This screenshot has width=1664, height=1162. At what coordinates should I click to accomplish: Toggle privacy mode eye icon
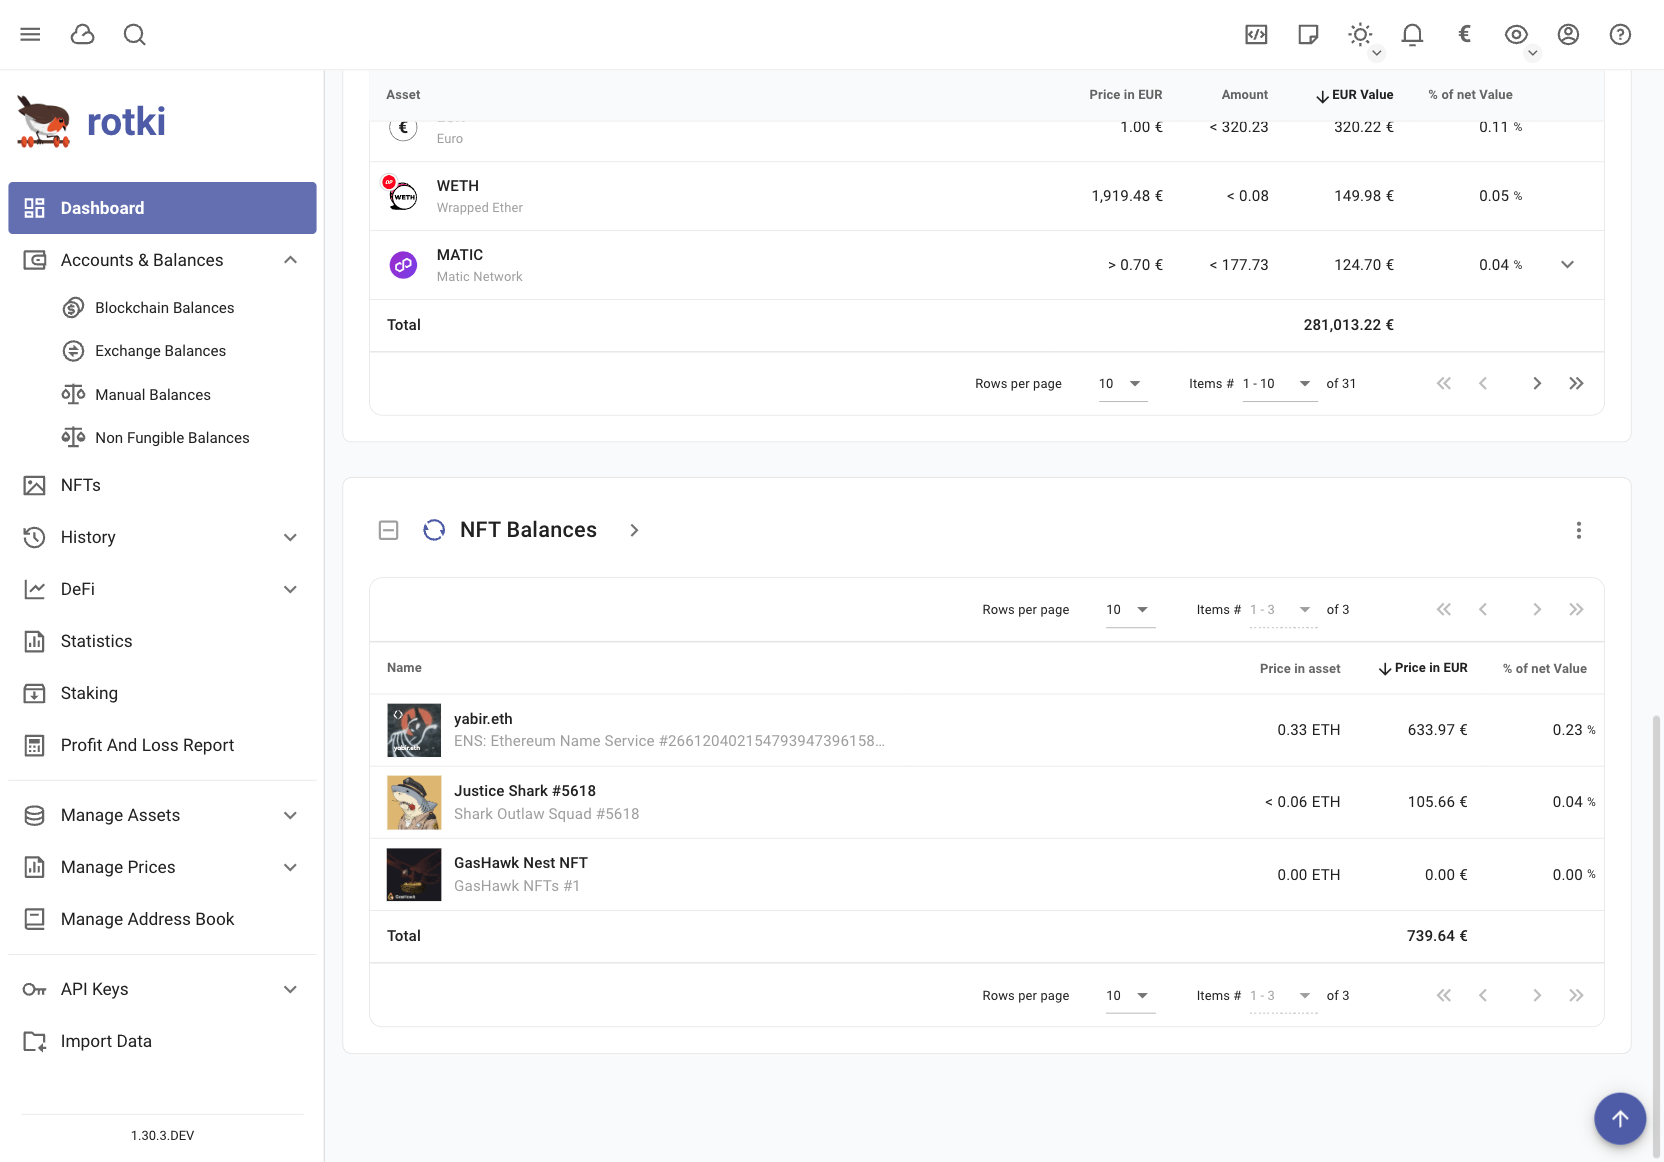[x=1516, y=35]
